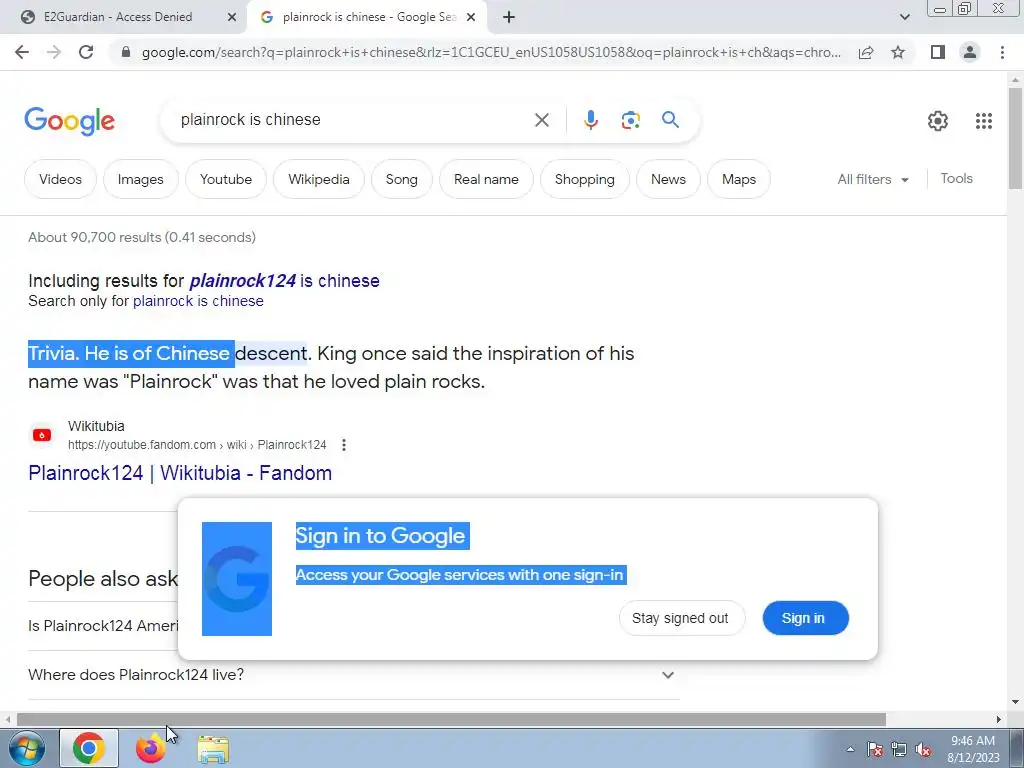Open a new tab with plus button
The image size is (1024, 768).
coord(509,18)
